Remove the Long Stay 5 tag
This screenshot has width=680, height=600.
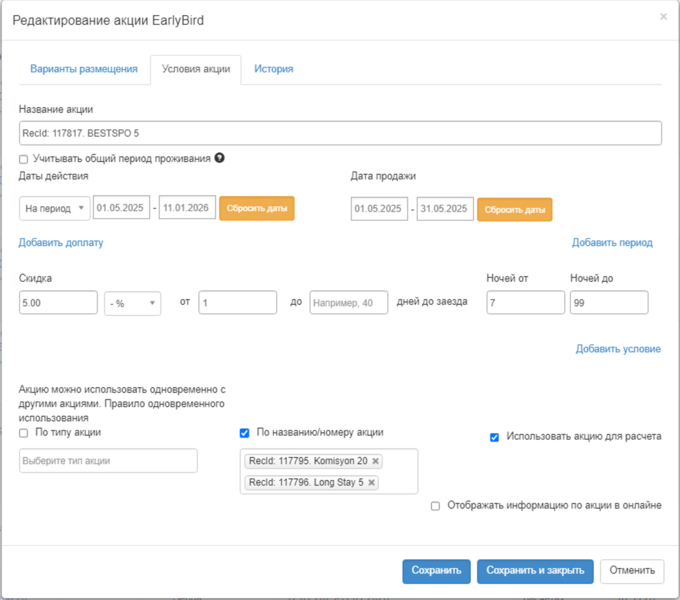coord(372,482)
